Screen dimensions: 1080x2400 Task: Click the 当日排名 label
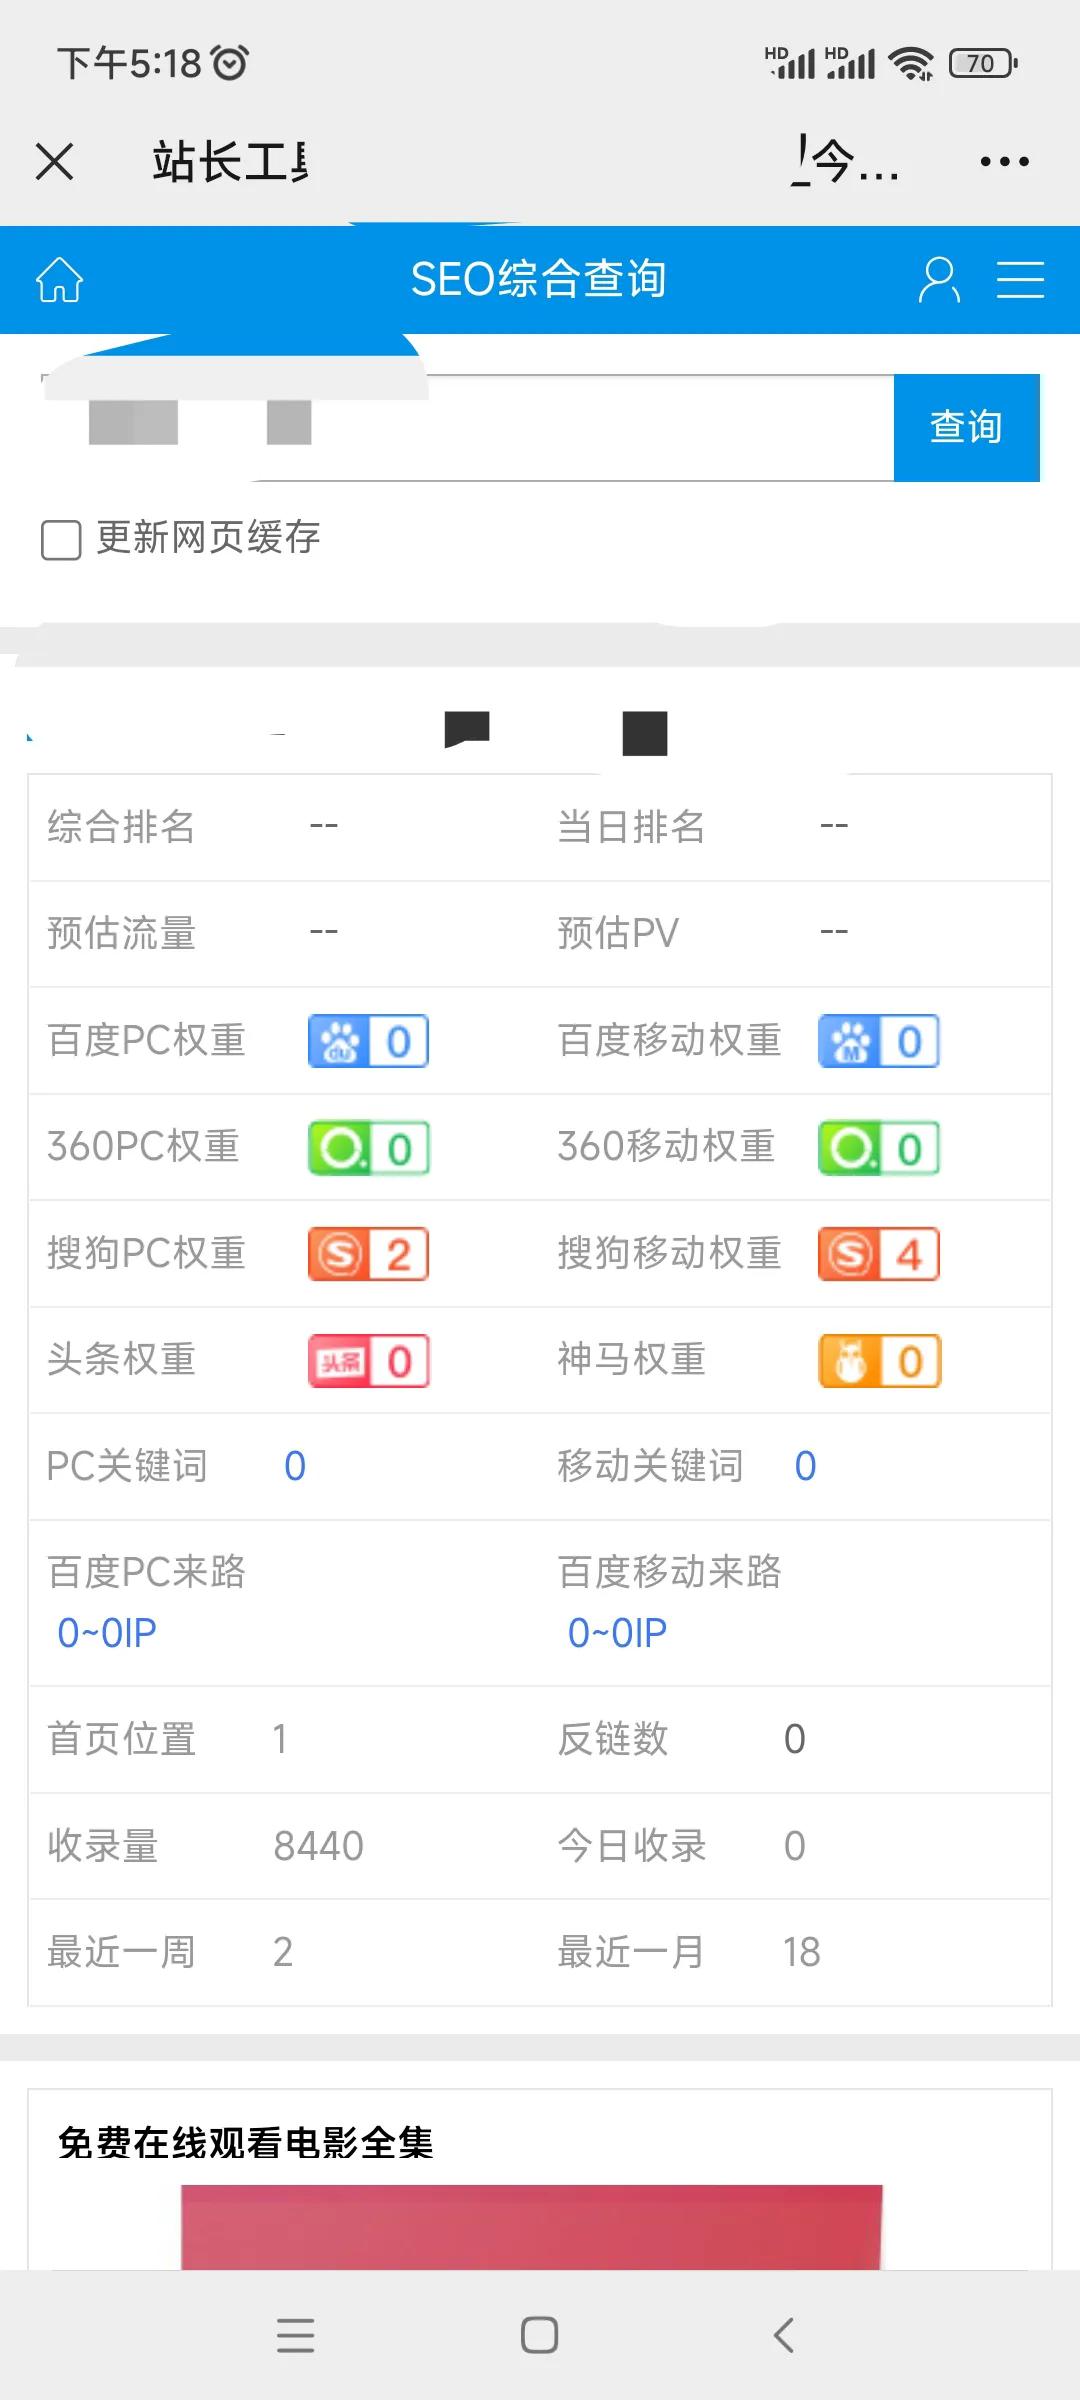pos(631,827)
